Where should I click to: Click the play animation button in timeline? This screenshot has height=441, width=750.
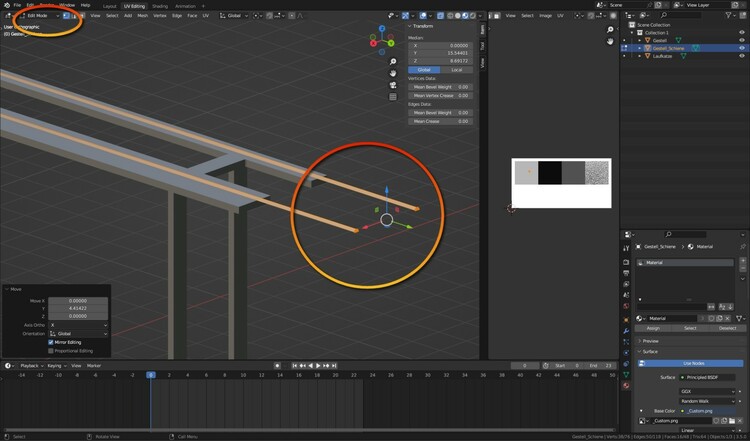tap(318, 366)
